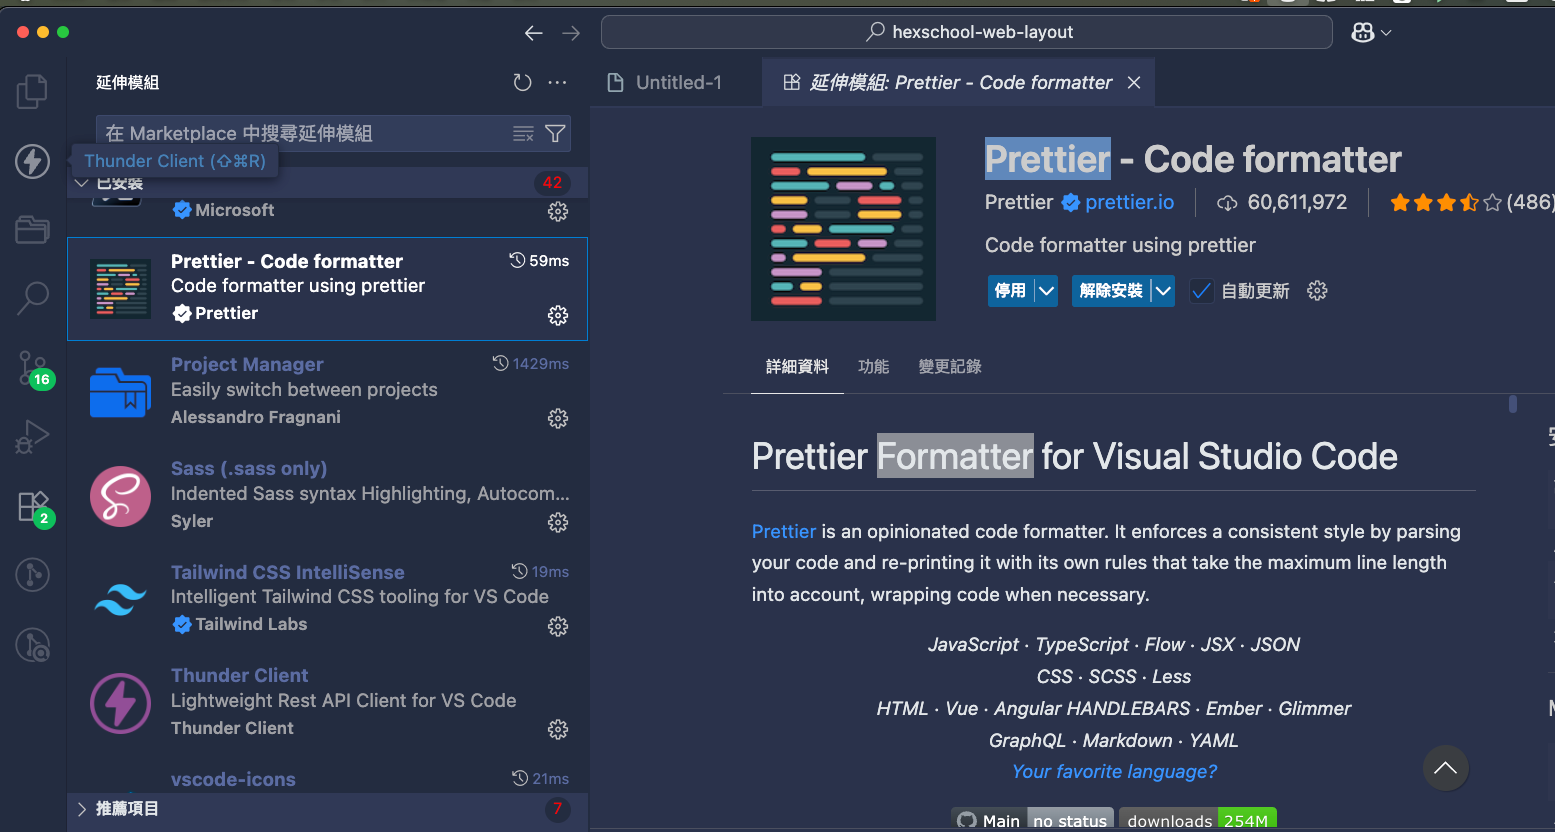The image size is (1555, 832).
Task: Open manage gear for Tailwind CSS IntelliSense
Action: tap(558, 626)
